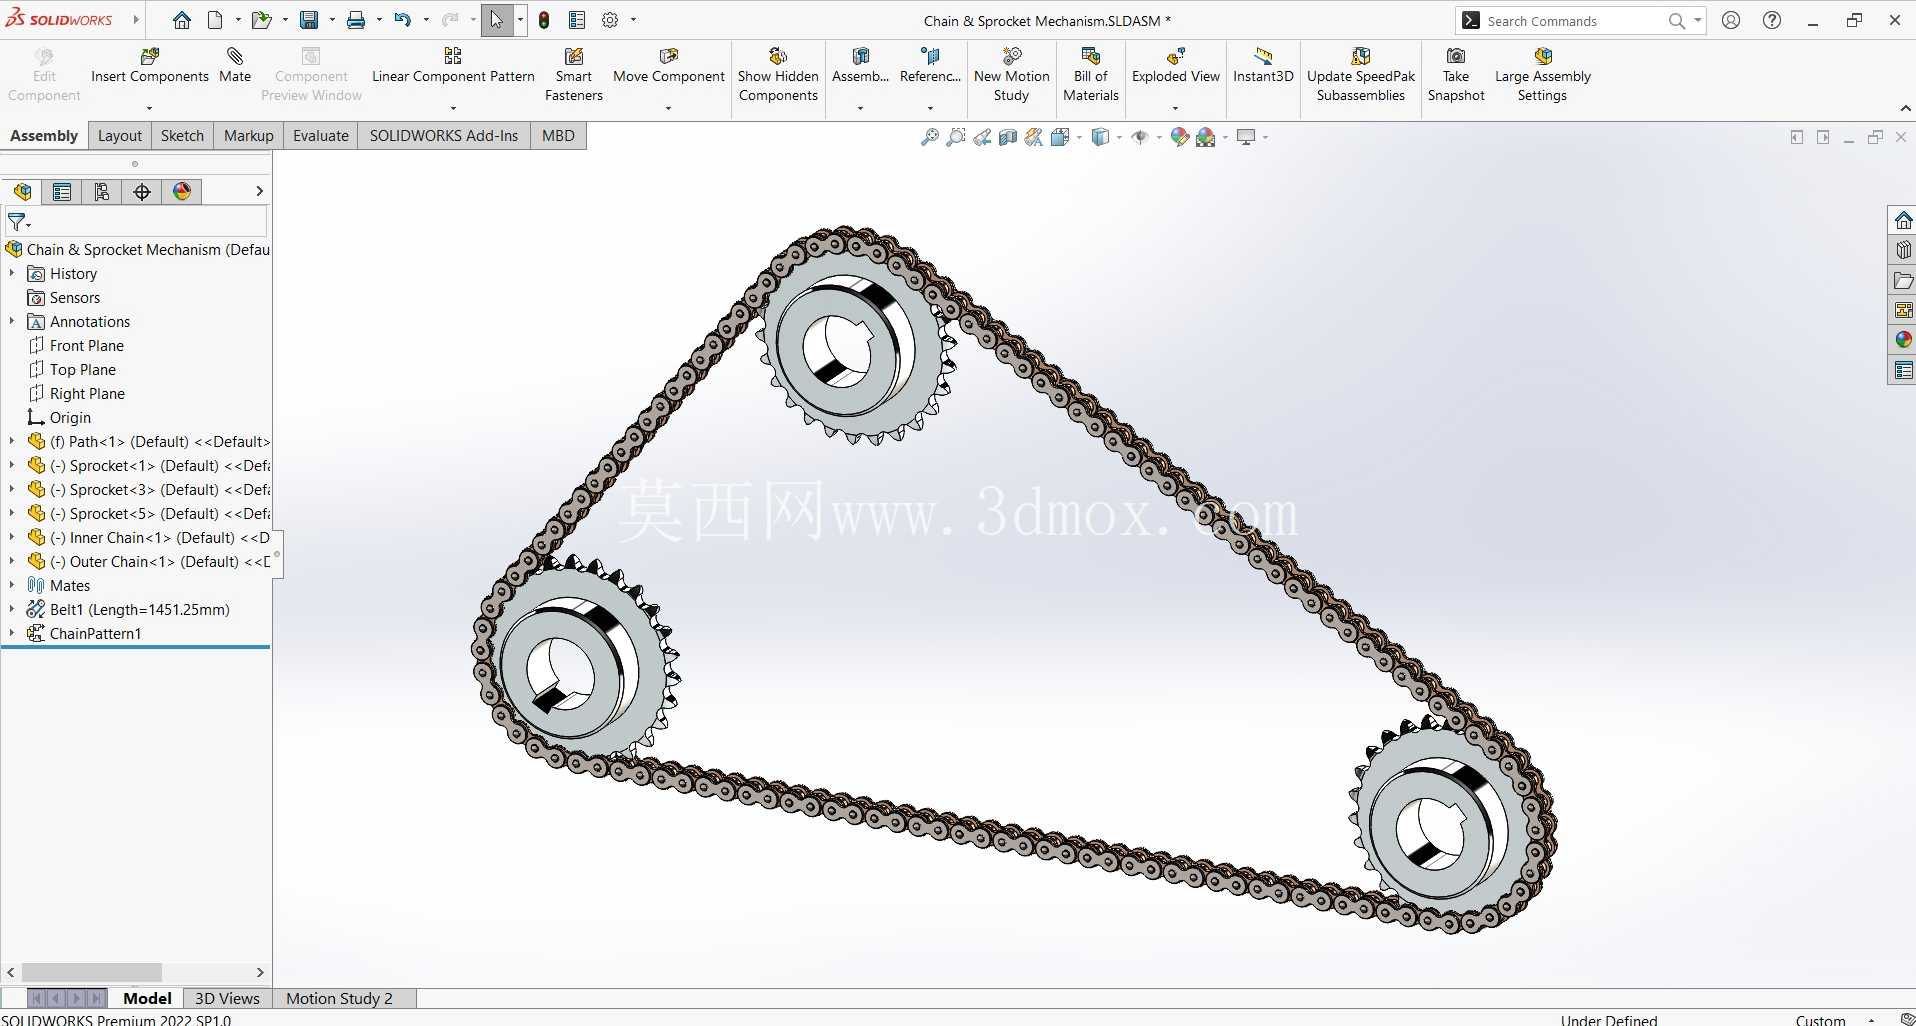Click Move Component tool
Screen dimensions: 1916x1026
coord(668,66)
